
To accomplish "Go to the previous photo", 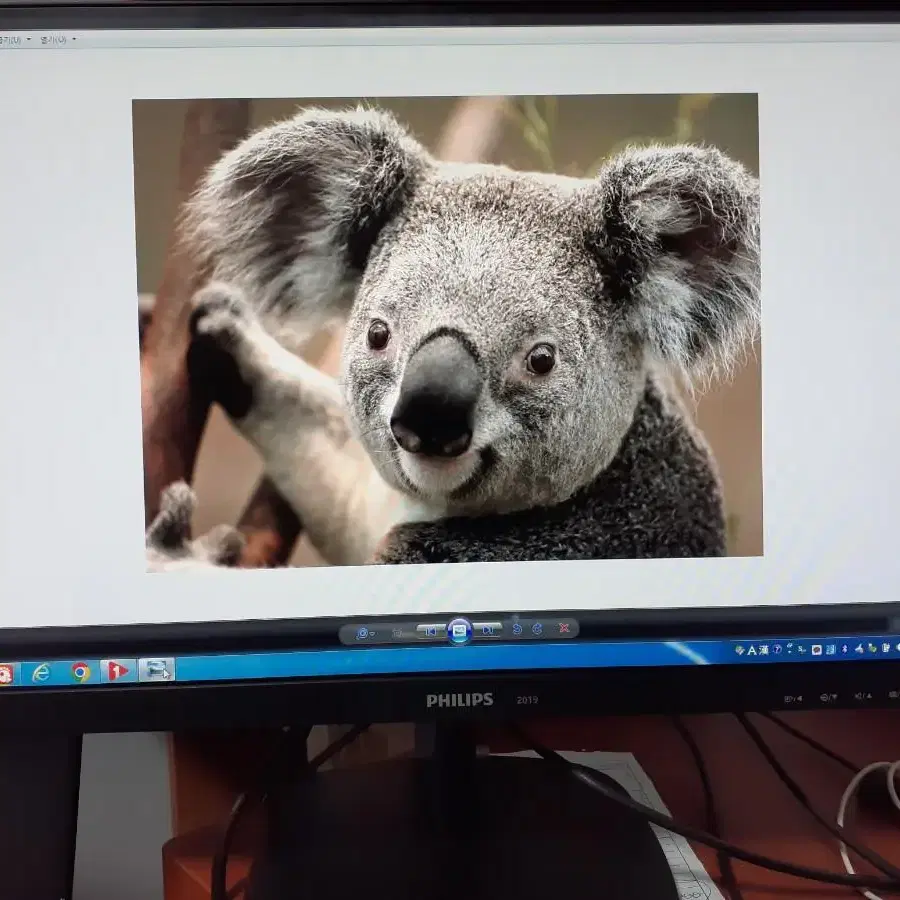I will [430, 631].
